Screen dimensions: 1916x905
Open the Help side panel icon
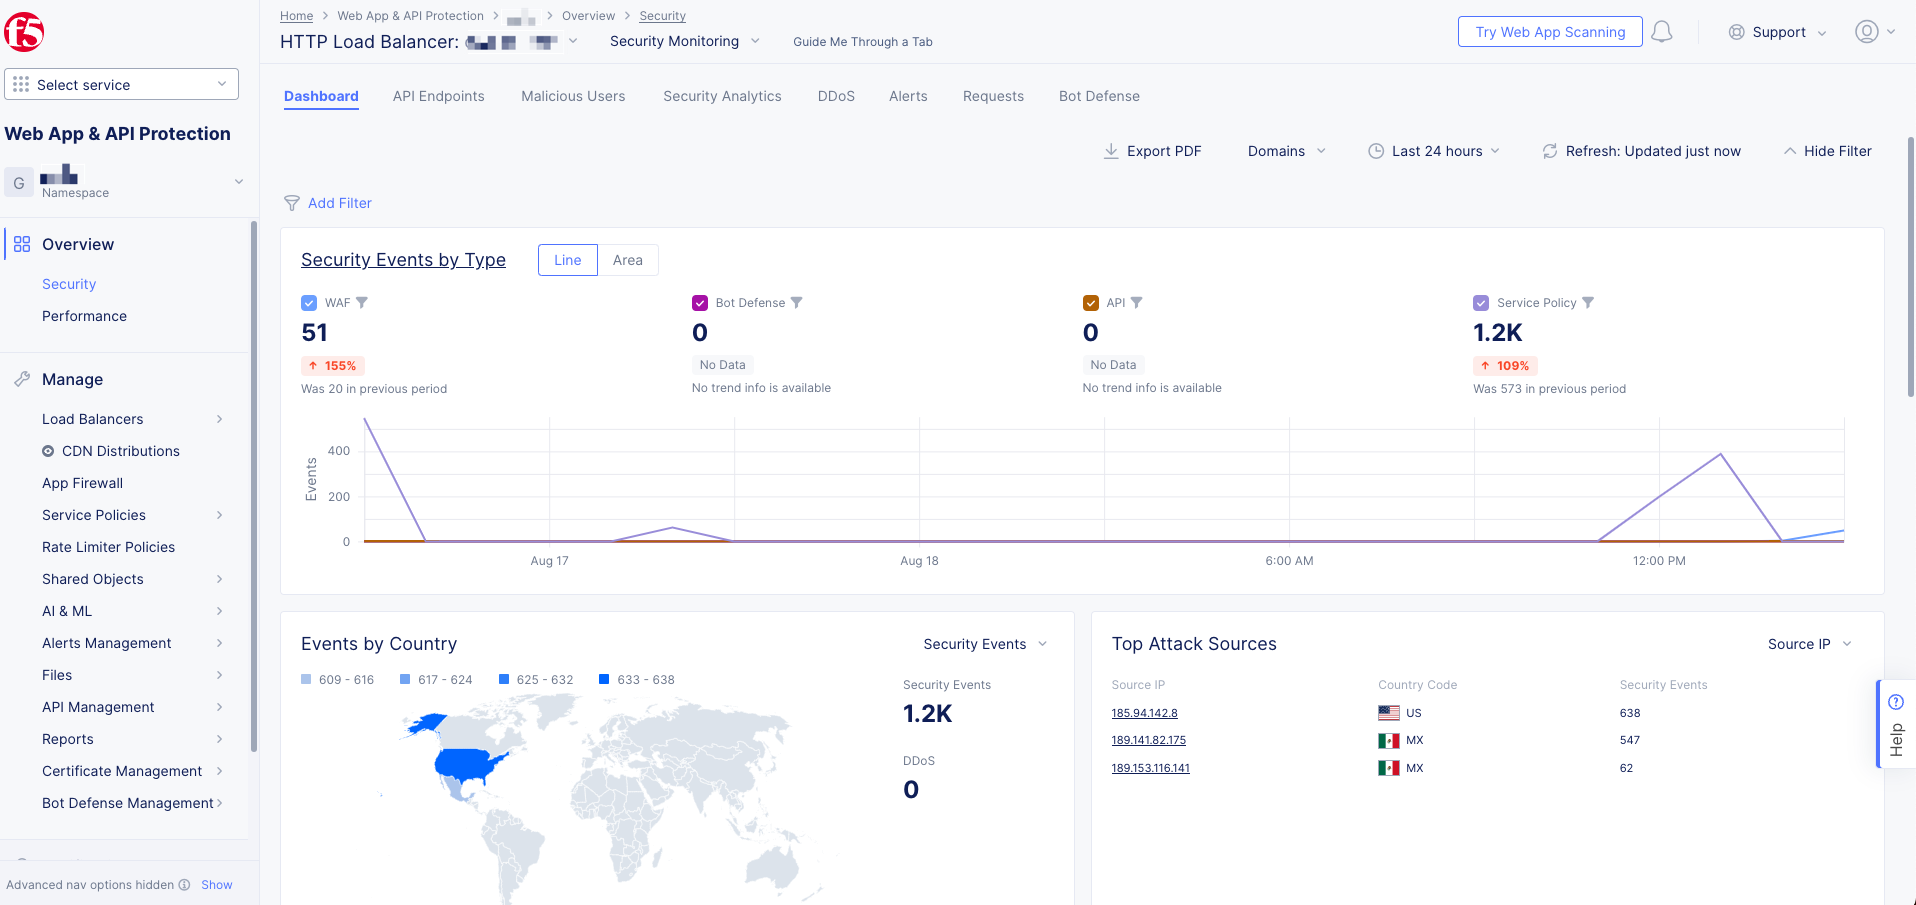click(x=1896, y=702)
